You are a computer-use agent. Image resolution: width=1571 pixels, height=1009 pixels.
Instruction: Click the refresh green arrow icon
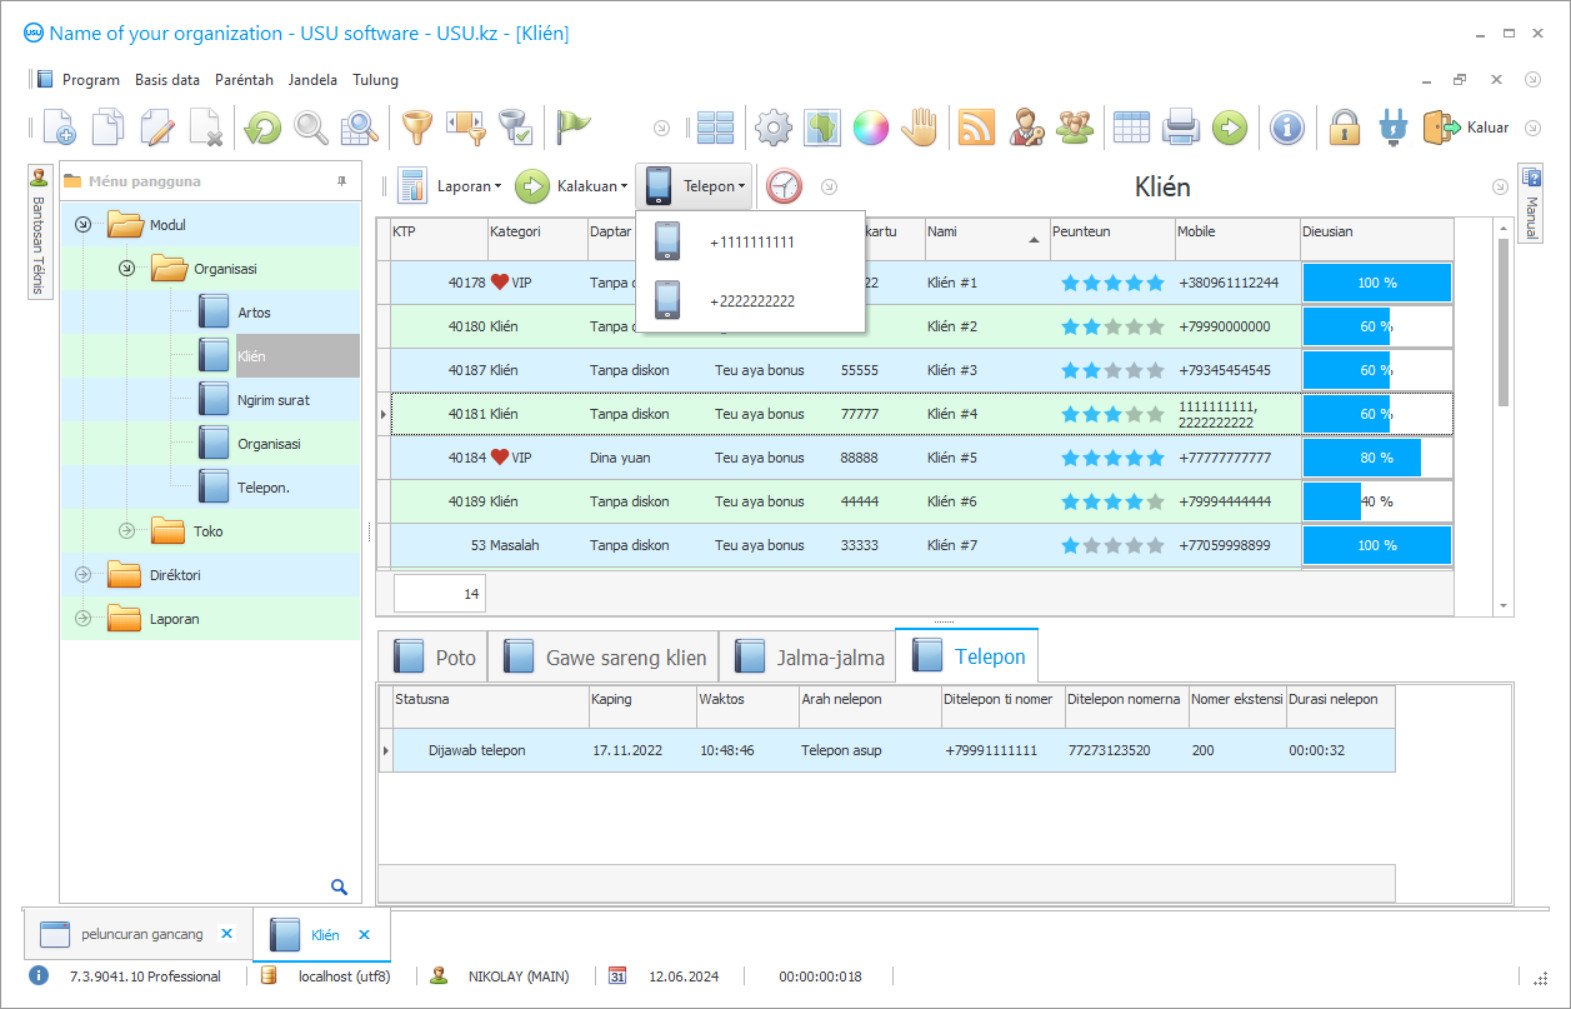coord(263,128)
